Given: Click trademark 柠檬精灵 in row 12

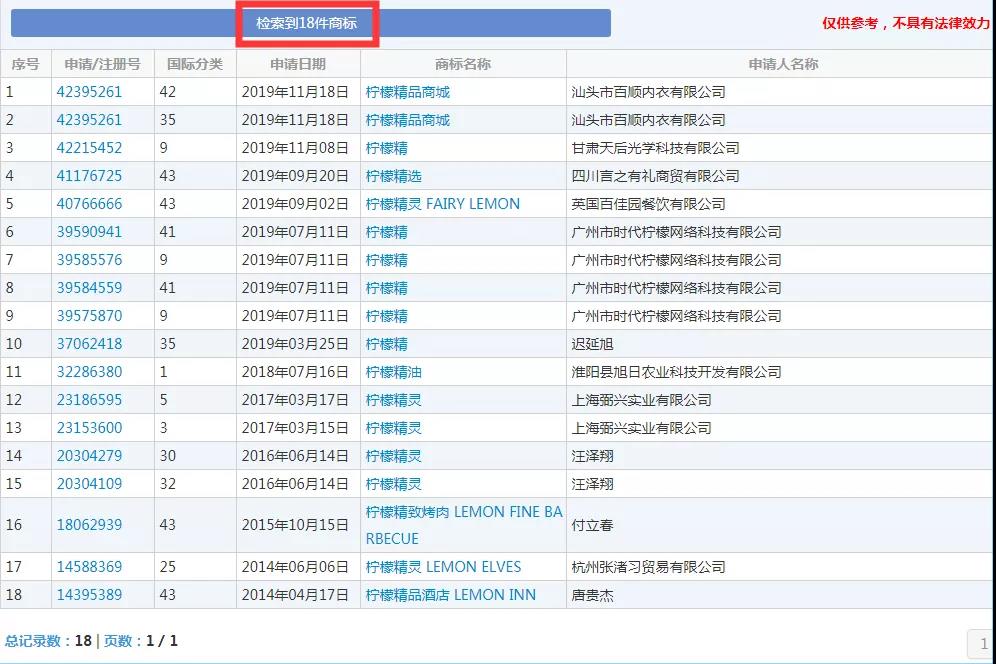Looking at the screenshot, I should 393,400.
